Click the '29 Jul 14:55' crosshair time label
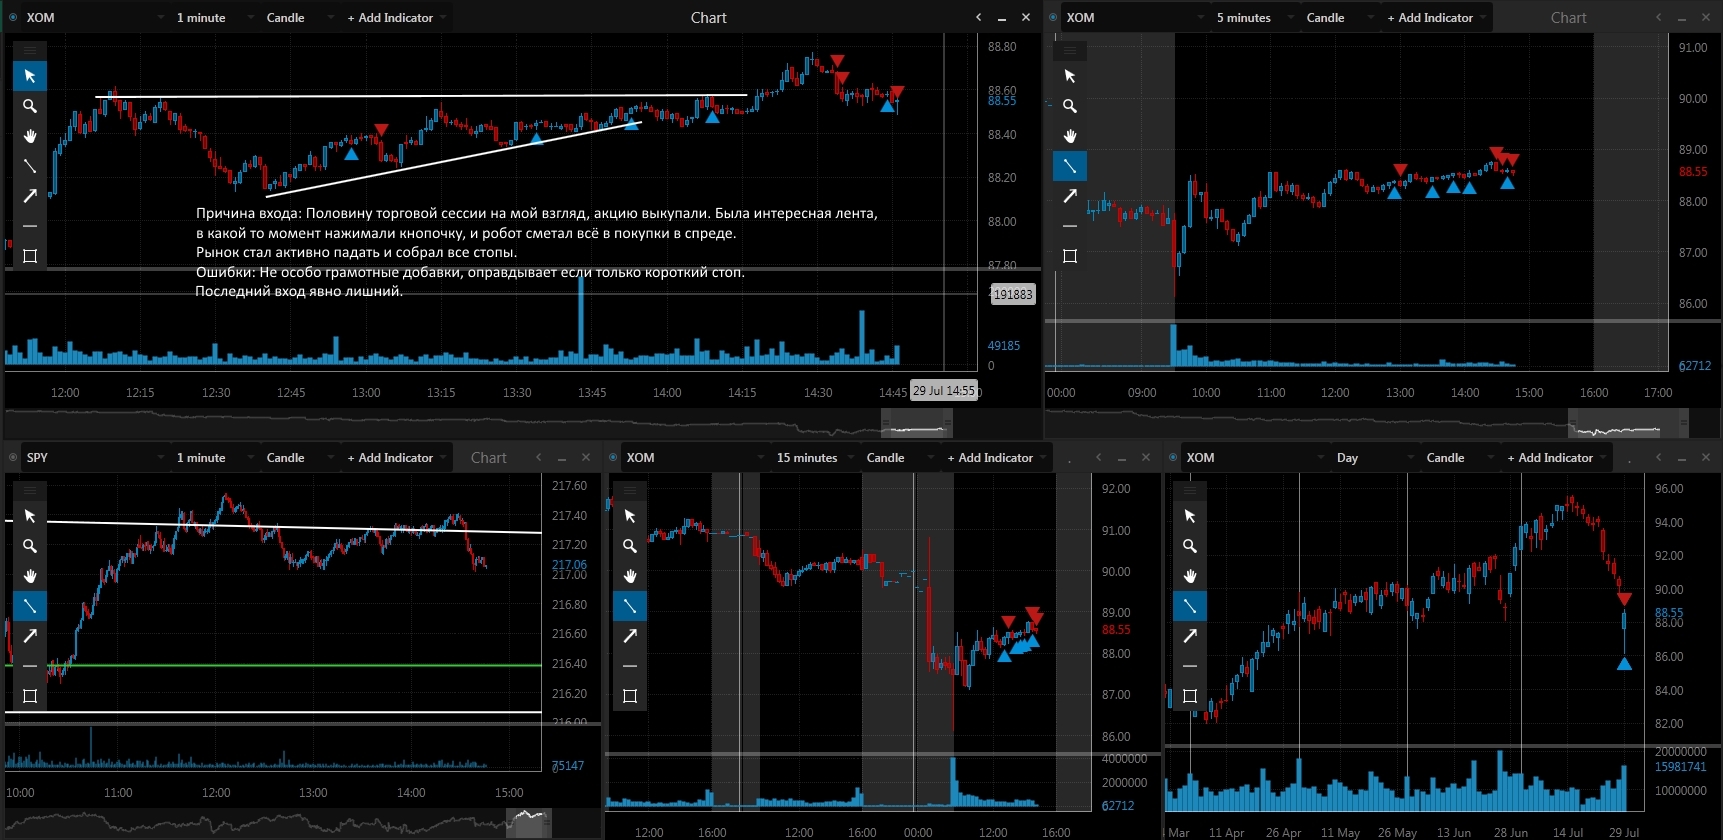This screenshot has width=1723, height=840. [x=944, y=391]
